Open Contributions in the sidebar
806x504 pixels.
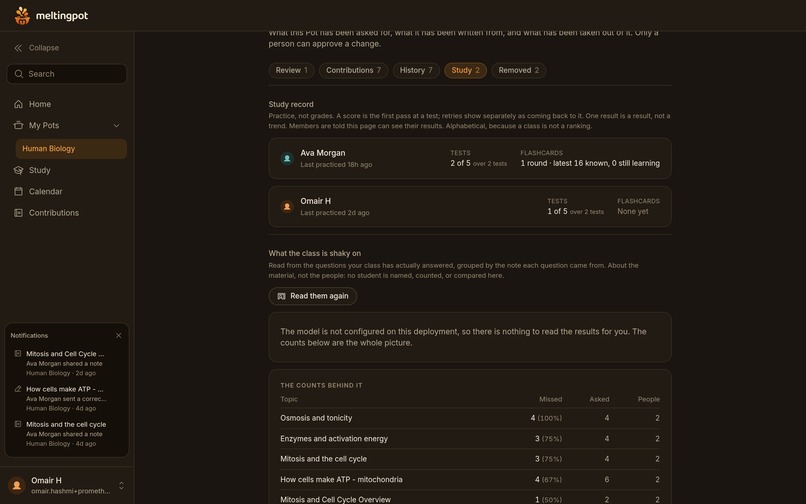pos(67,213)
